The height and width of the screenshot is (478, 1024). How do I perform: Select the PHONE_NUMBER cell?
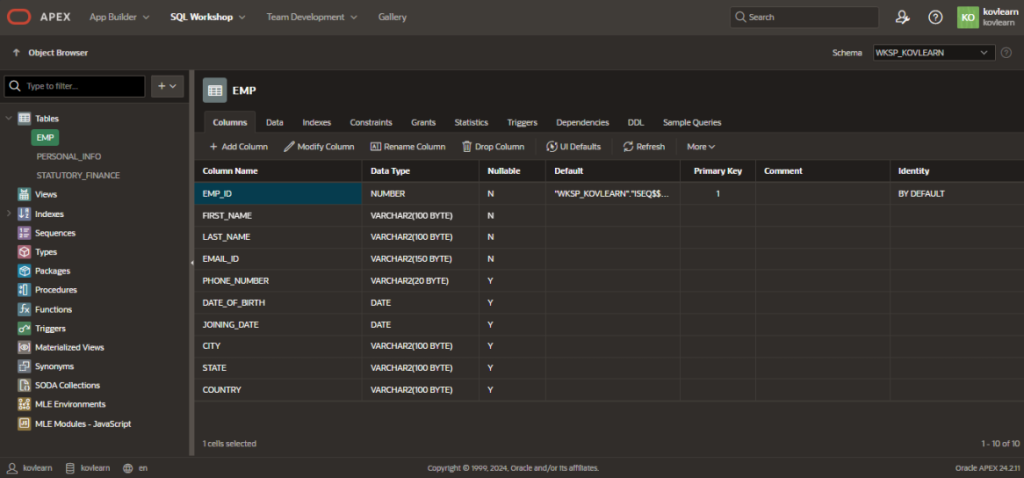tap(278, 281)
